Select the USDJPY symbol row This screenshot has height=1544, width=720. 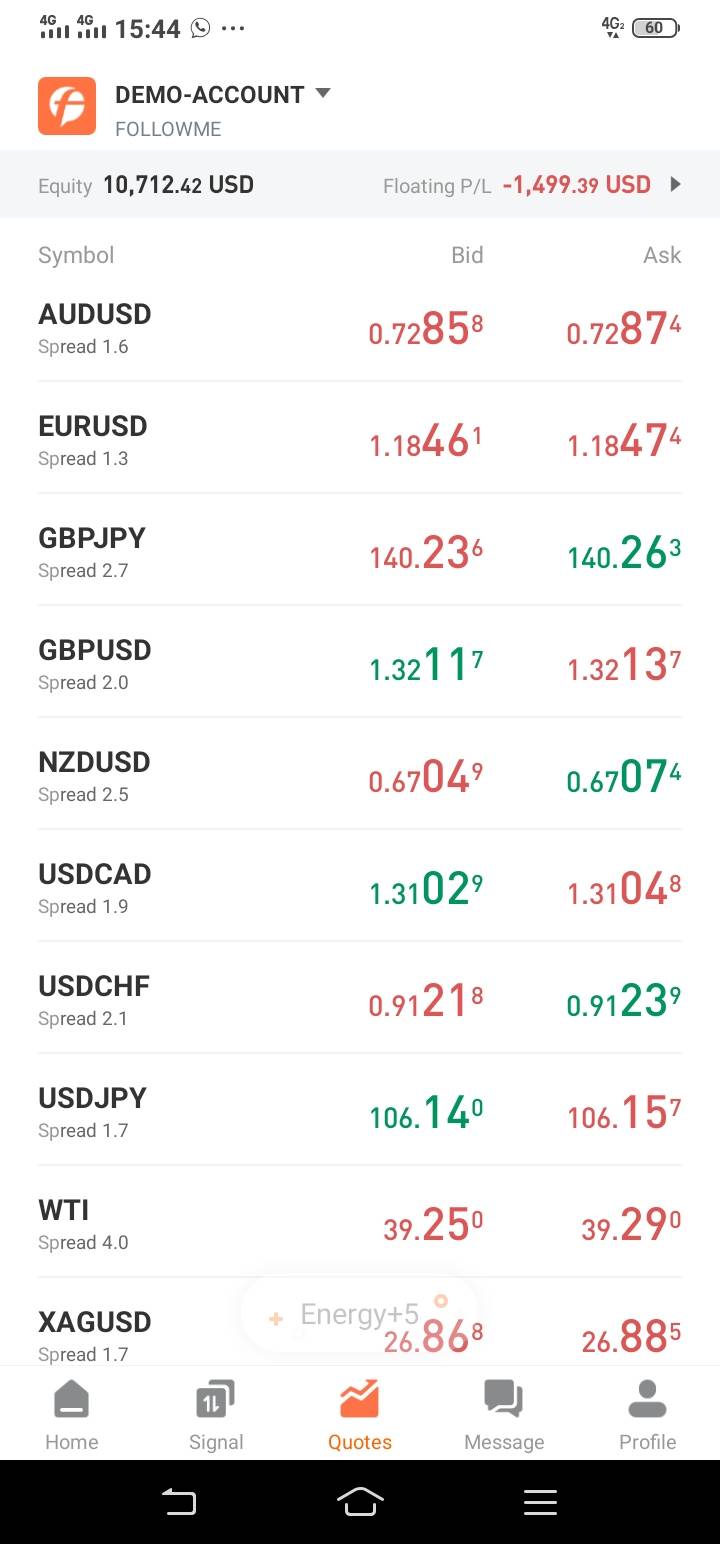pyautogui.click(x=360, y=1110)
